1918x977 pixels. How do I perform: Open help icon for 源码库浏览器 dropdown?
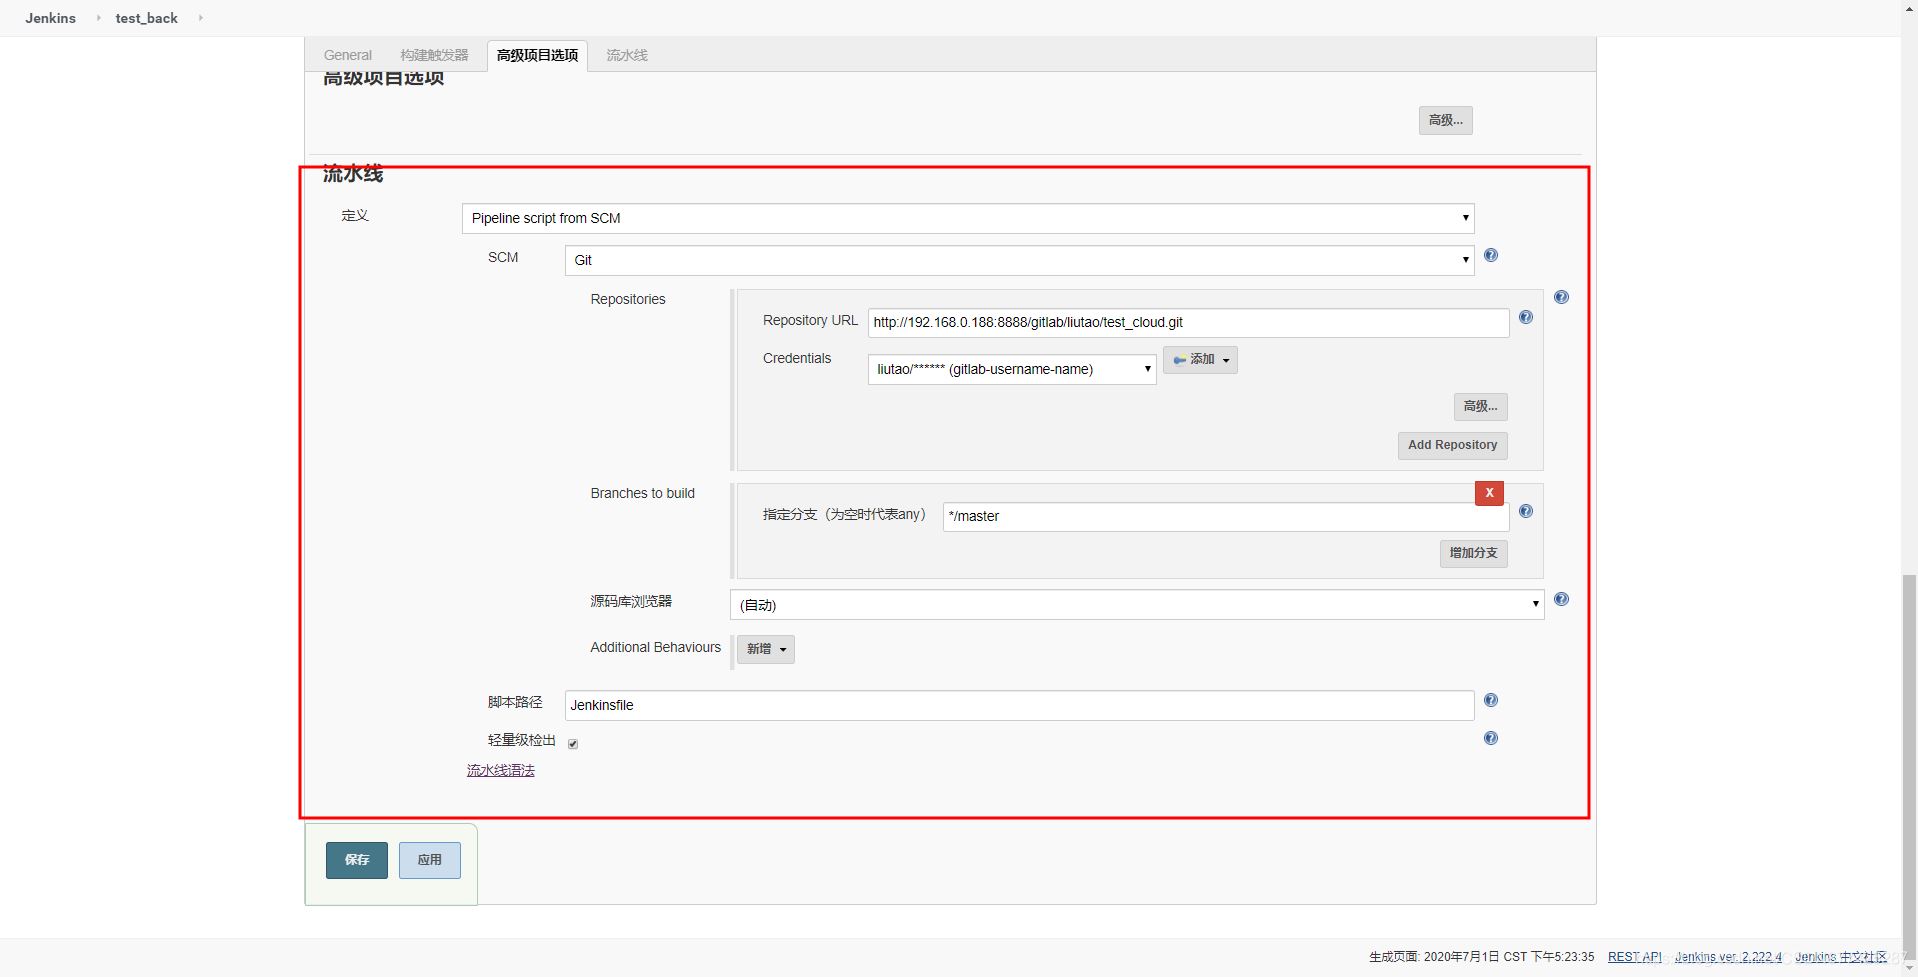tap(1561, 600)
